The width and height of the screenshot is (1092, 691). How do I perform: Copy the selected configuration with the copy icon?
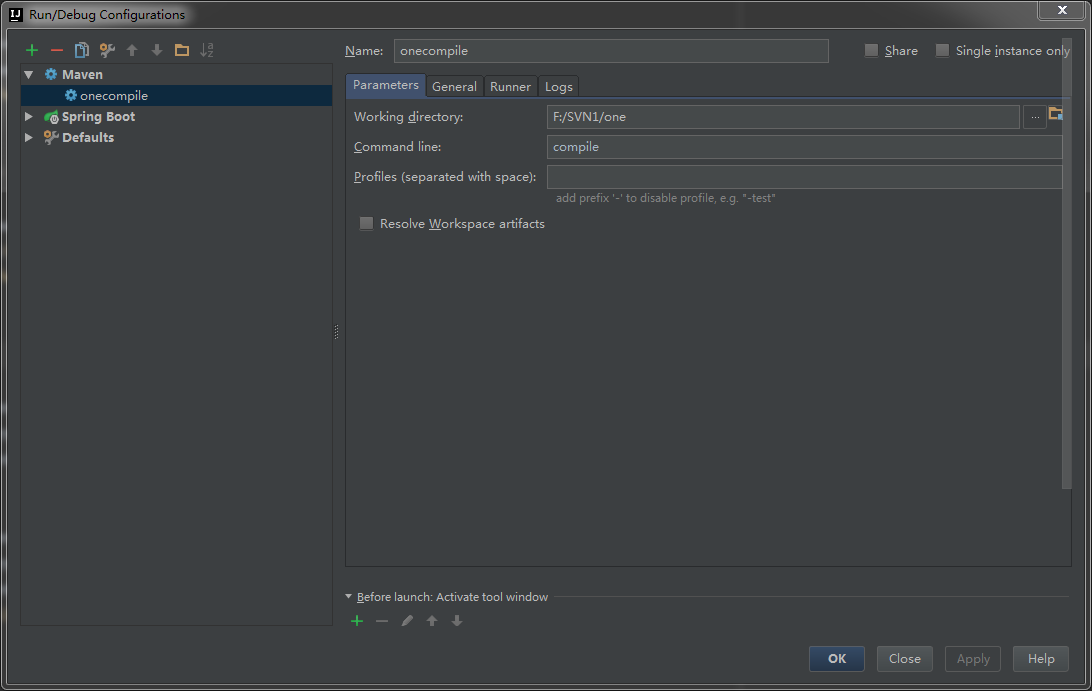coord(82,50)
